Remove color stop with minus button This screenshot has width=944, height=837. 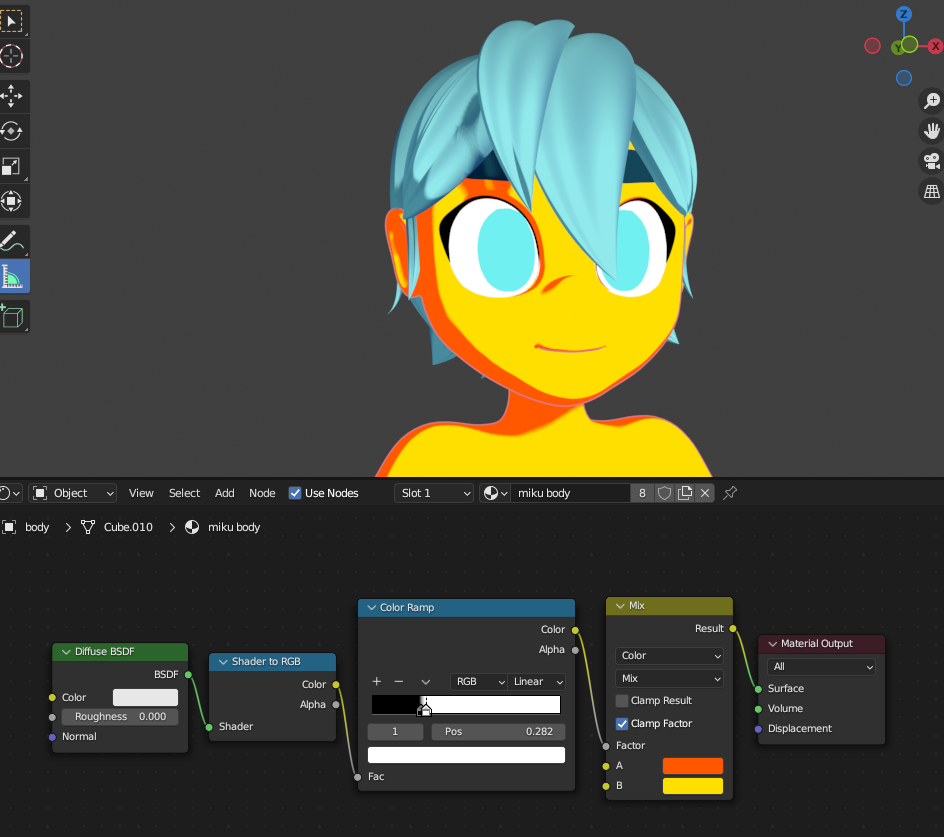click(399, 682)
